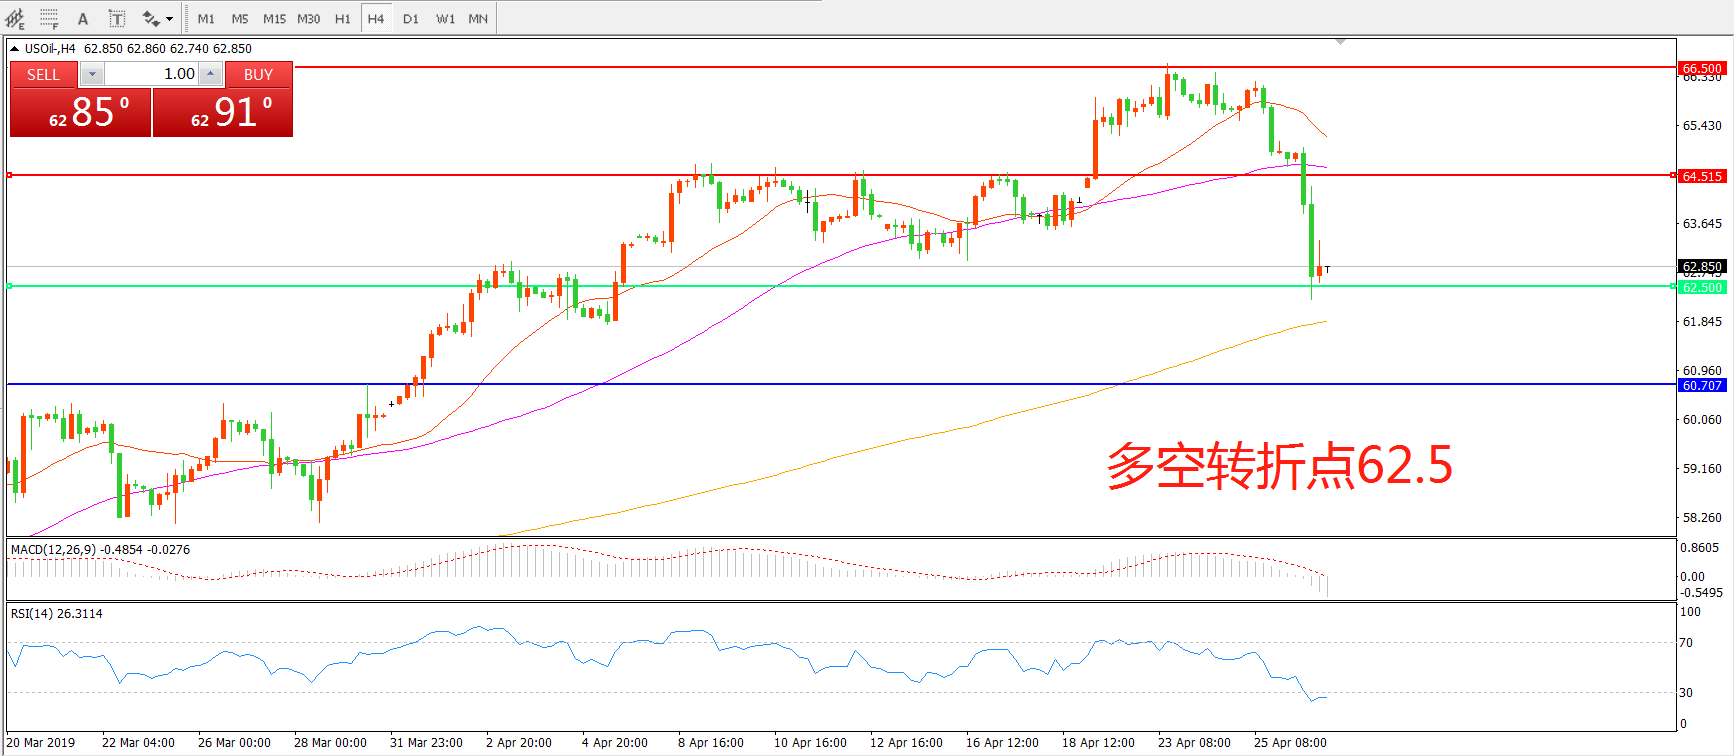Switch chart to M15 timeframe
This screenshot has width=1734, height=756.
click(x=274, y=18)
